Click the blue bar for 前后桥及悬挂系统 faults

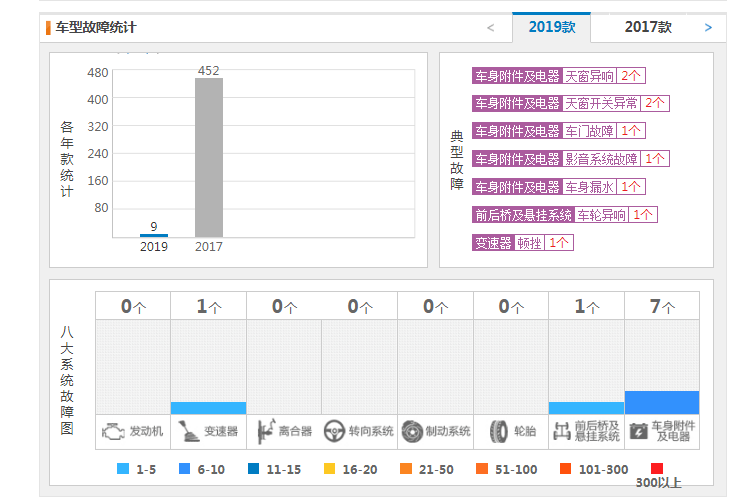586,408
